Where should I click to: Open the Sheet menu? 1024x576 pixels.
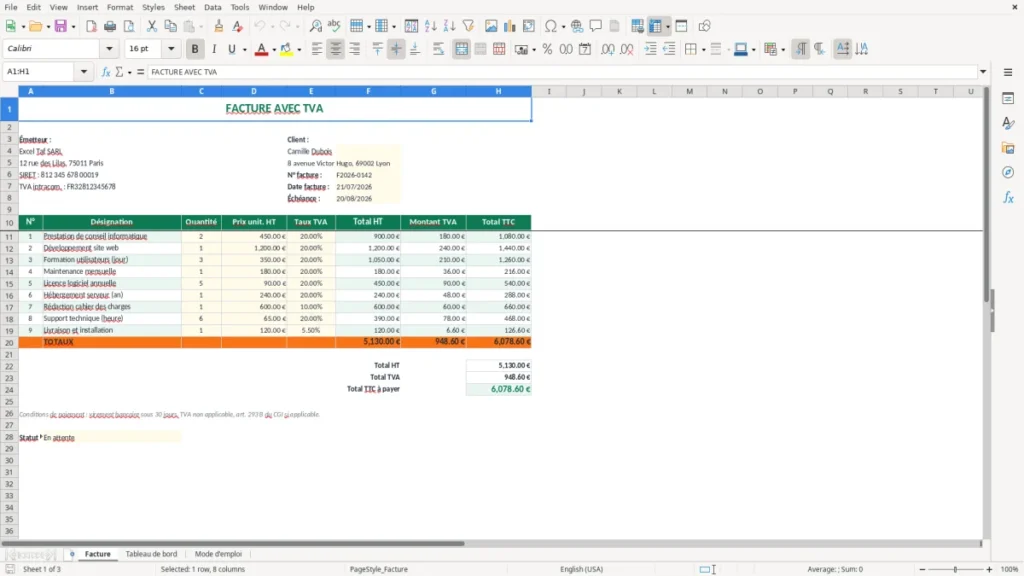pyautogui.click(x=184, y=7)
